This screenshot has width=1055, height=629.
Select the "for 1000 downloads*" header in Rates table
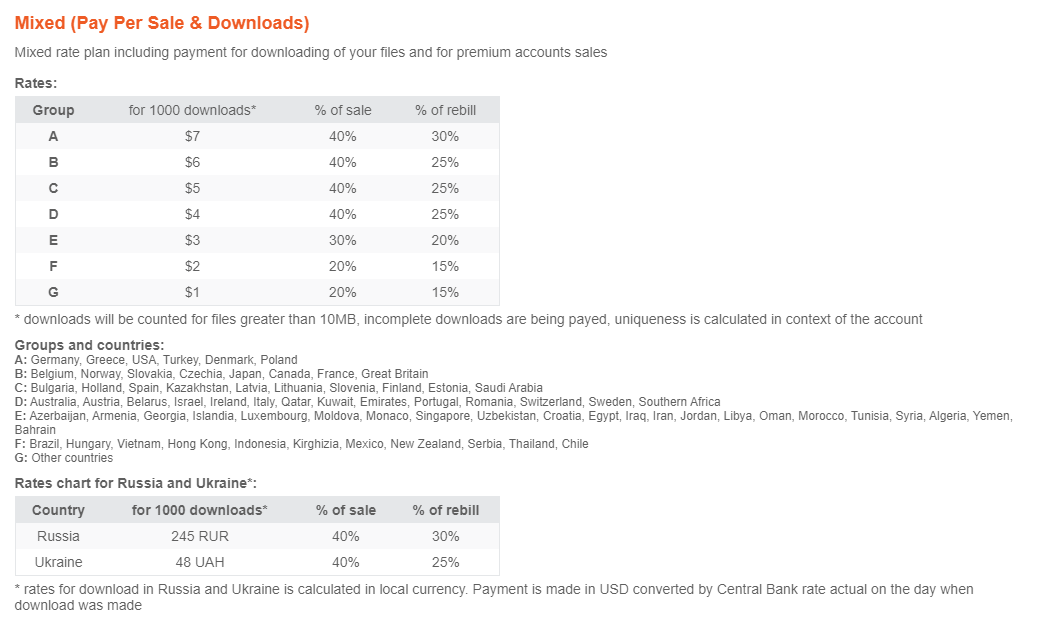[192, 110]
